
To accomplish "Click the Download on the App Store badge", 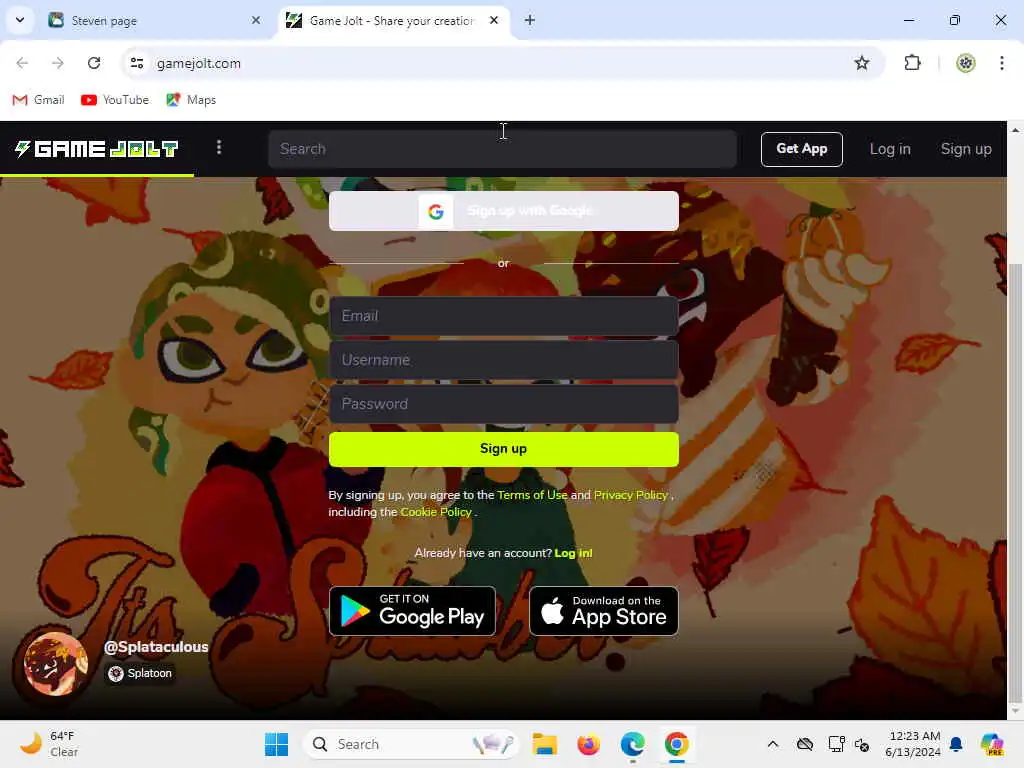I will click(x=603, y=611).
